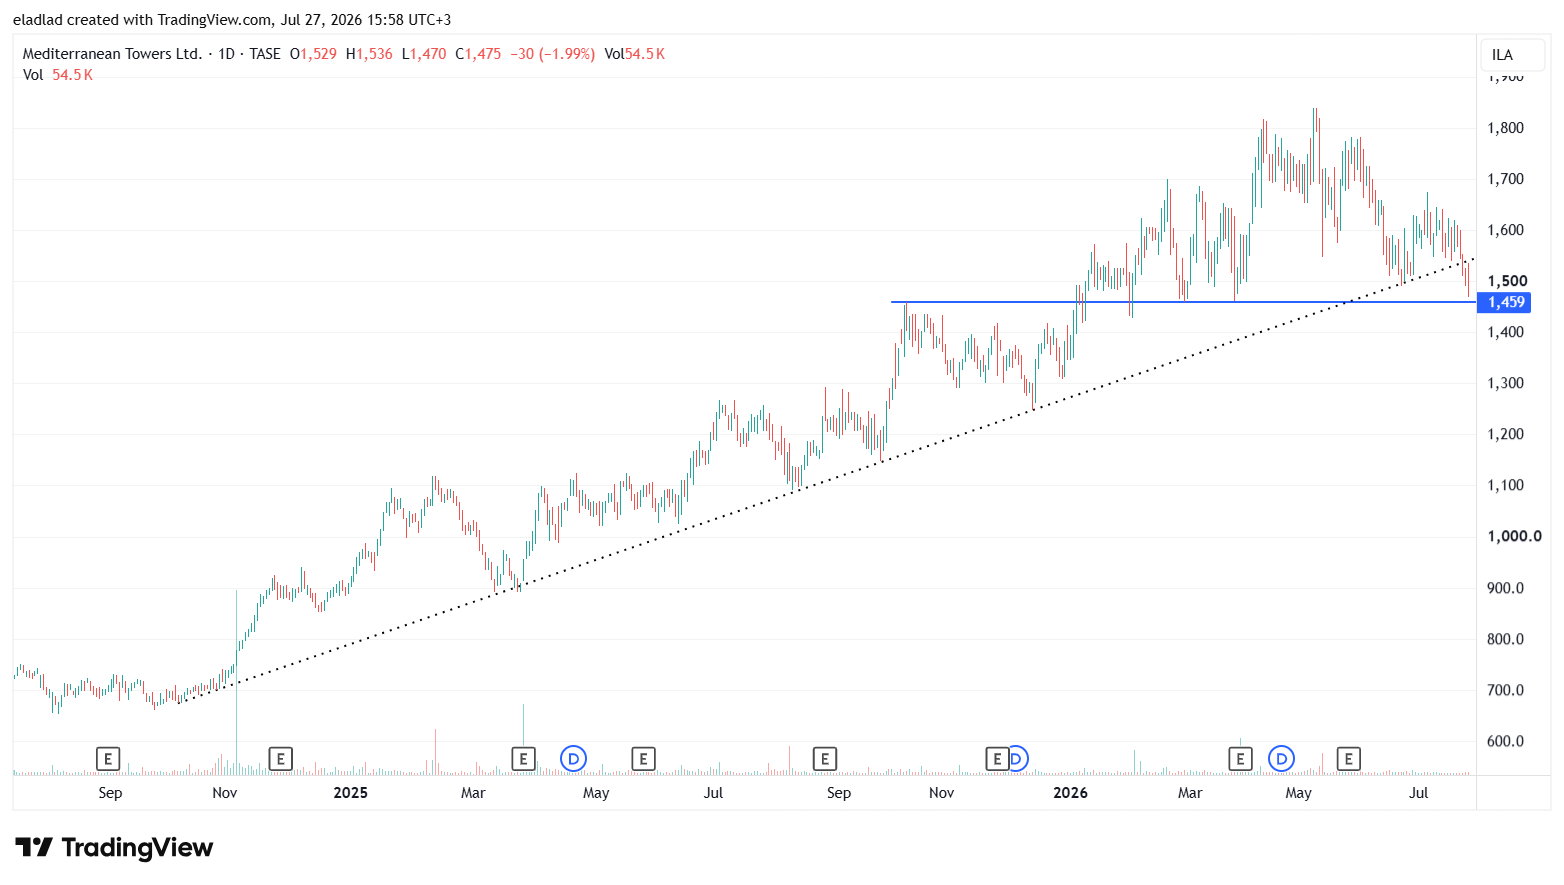Image resolution: width=1564 pixels, height=885 pixels.
Task: Open the November 2024 earnings E marker
Action: point(281,759)
